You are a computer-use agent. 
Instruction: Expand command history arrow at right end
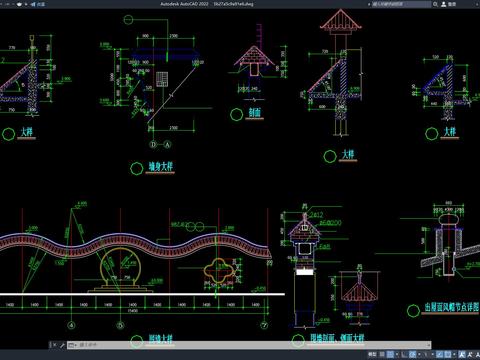tap(429, 345)
